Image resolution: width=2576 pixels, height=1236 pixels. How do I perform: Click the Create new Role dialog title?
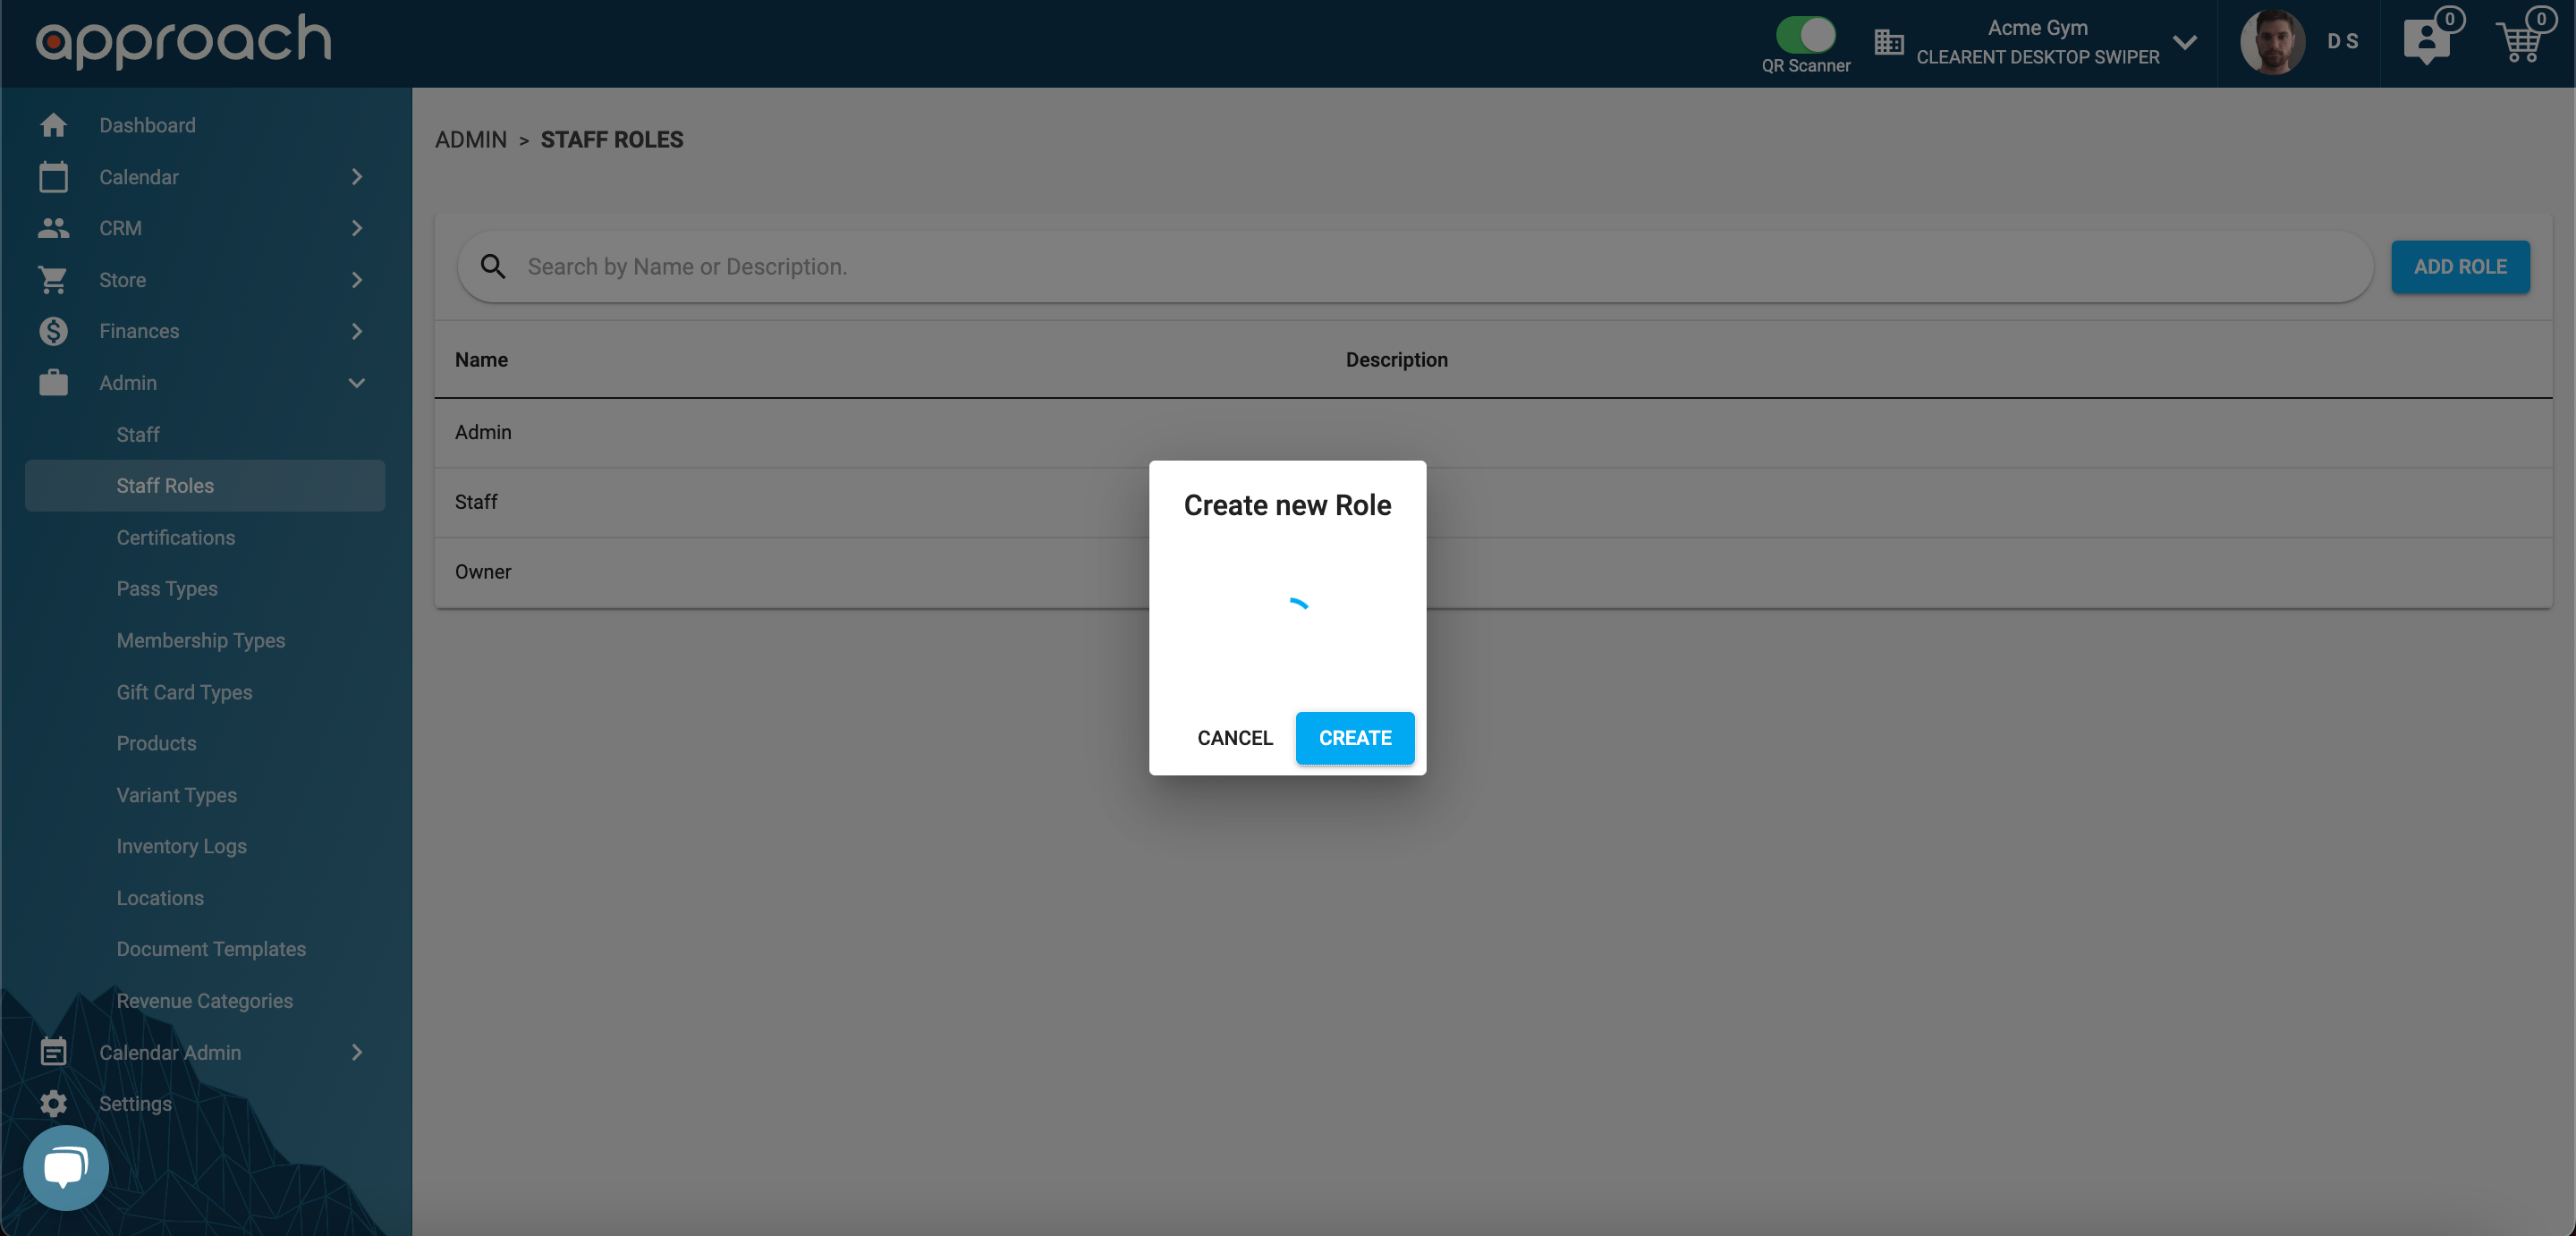[1287, 505]
